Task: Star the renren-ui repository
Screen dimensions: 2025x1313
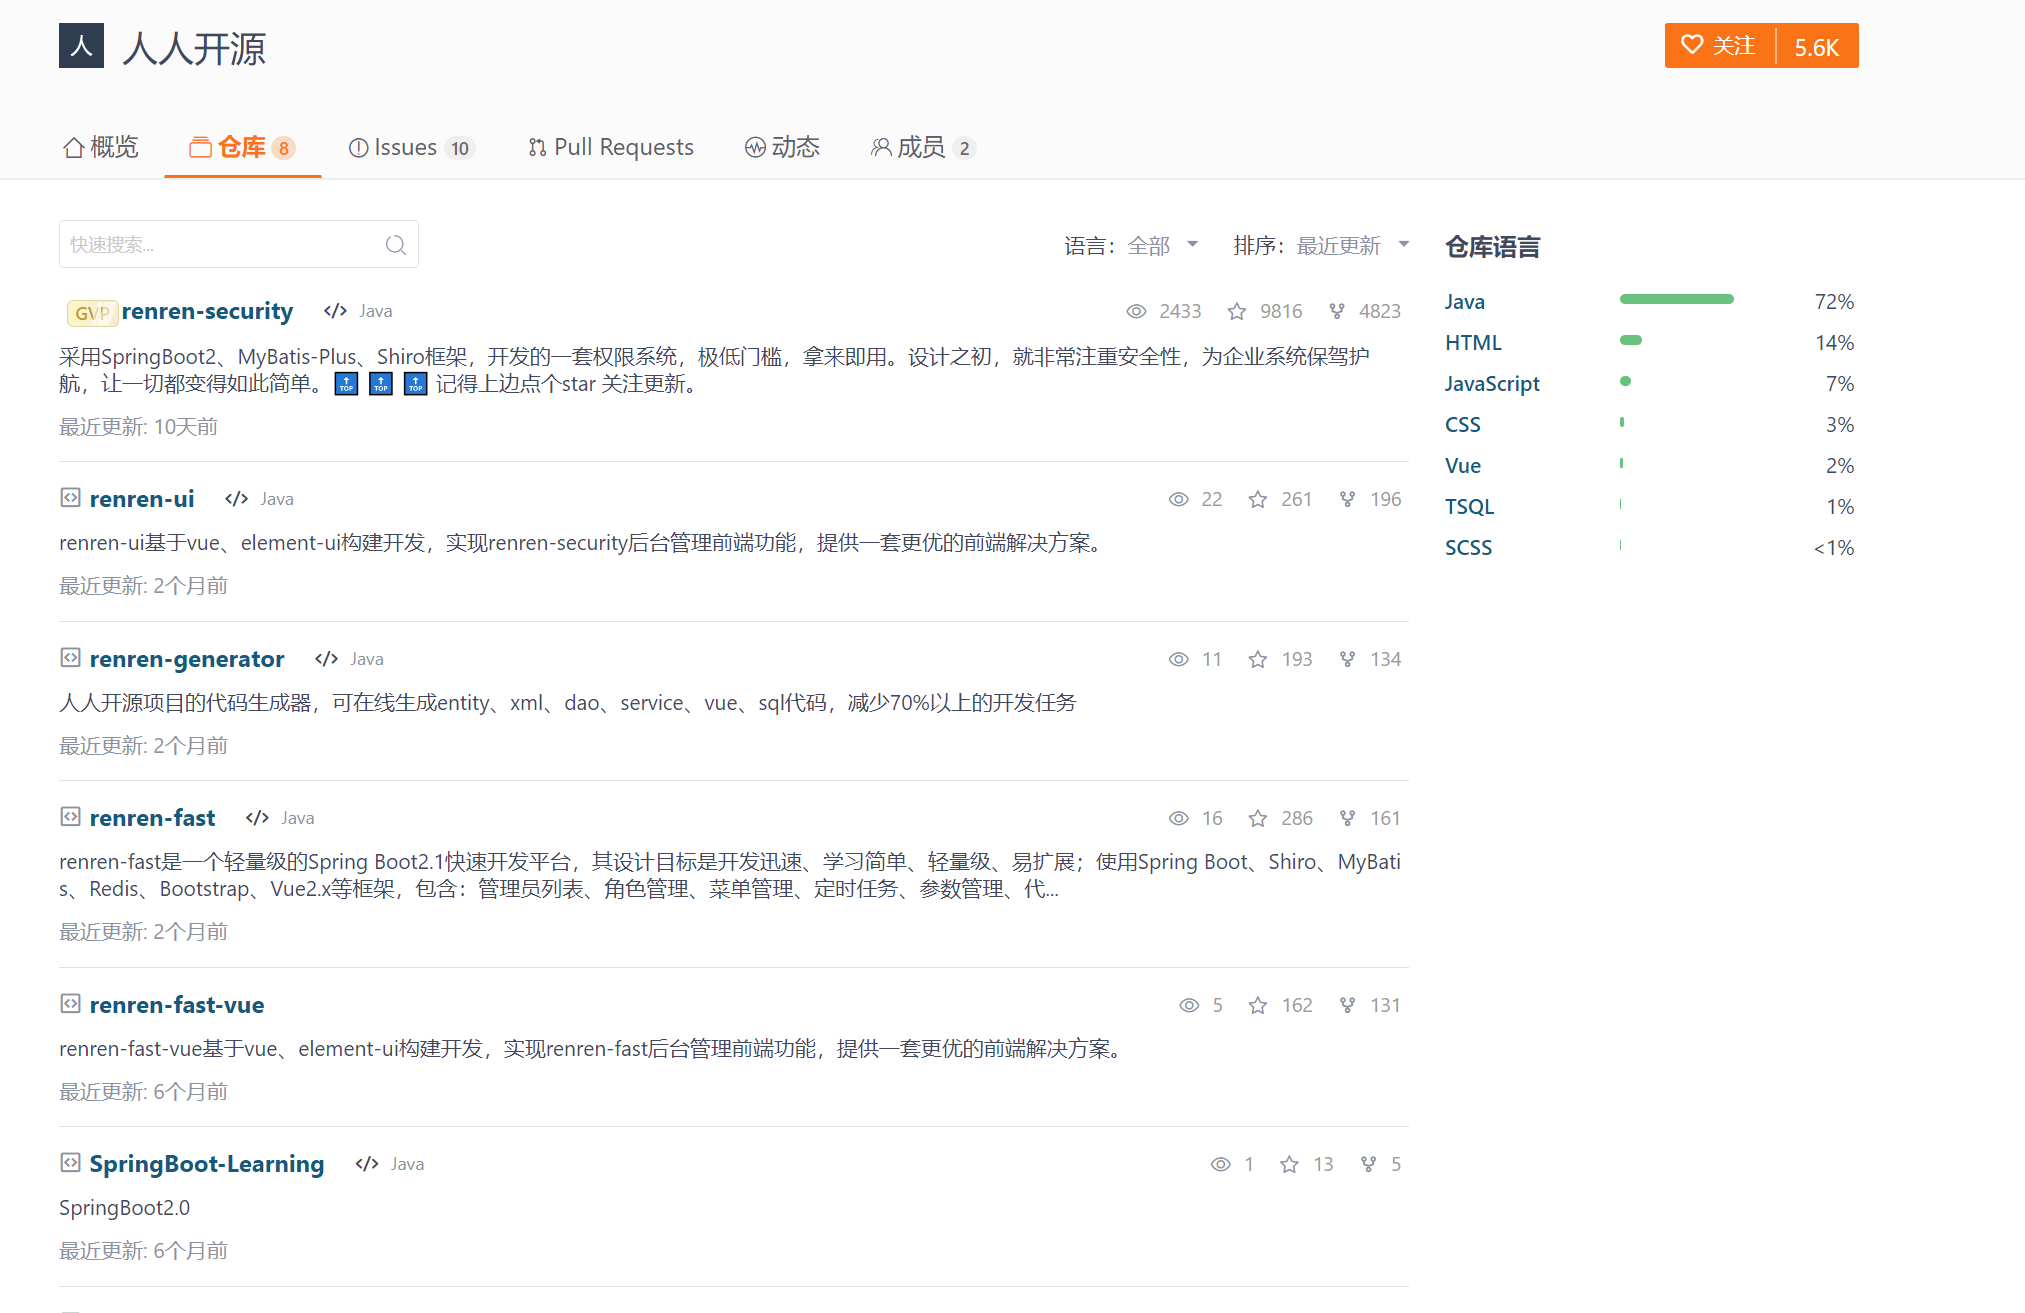Action: [x=1257, y=499]
